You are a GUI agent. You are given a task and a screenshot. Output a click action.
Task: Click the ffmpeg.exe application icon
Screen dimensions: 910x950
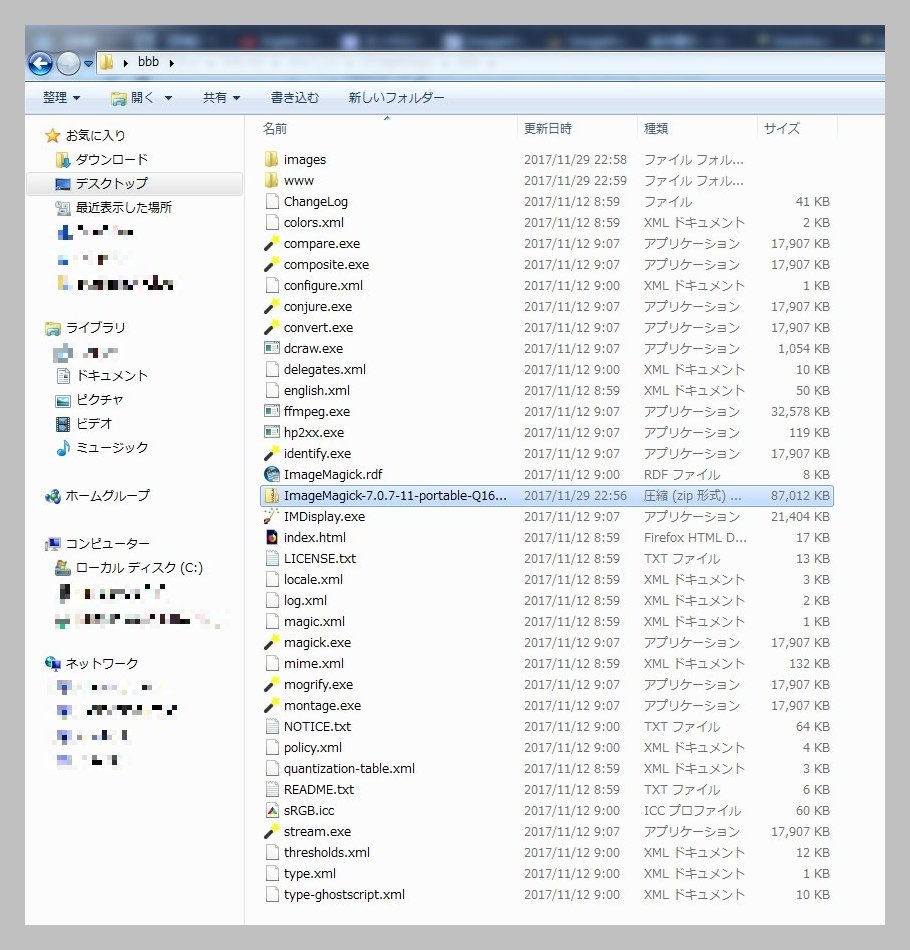tap(271, 411)
